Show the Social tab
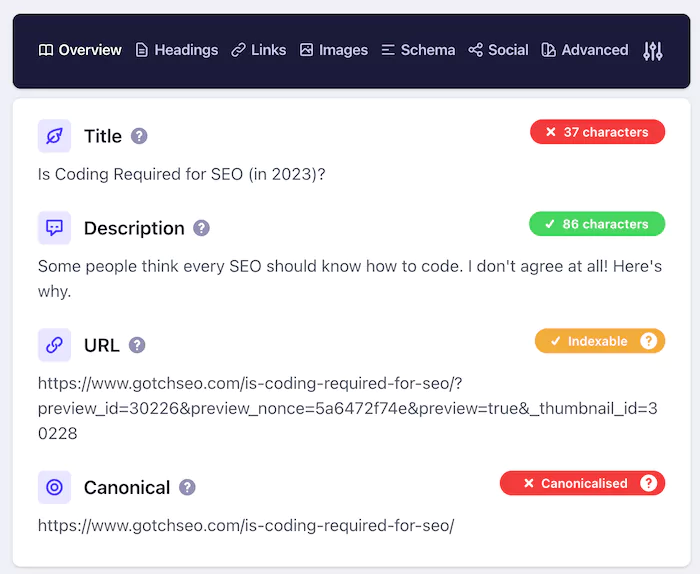The height and width of the screenshot is (574, 700). (498, 50)
